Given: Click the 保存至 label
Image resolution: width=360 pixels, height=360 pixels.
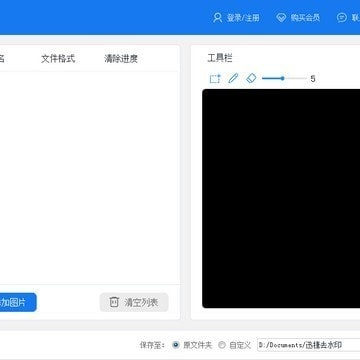Looking at the screenshot, I should (152, 345).
